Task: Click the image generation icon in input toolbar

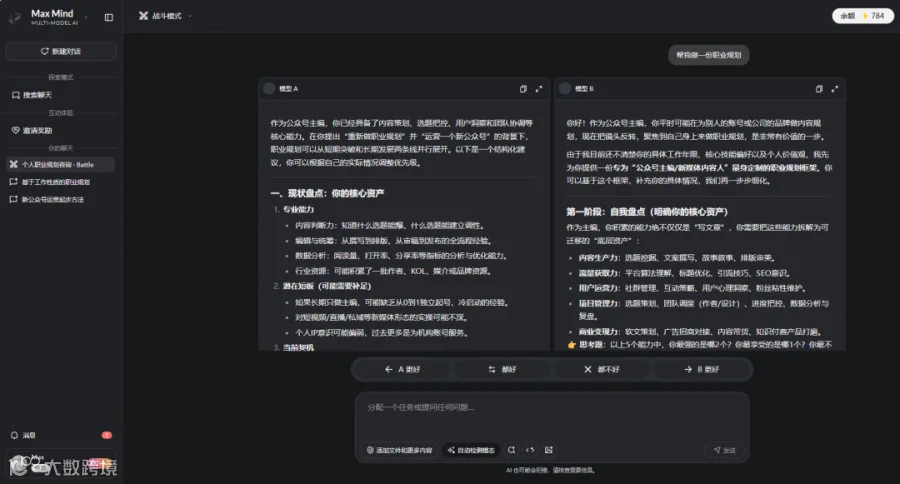Action: tap(549, 450)
